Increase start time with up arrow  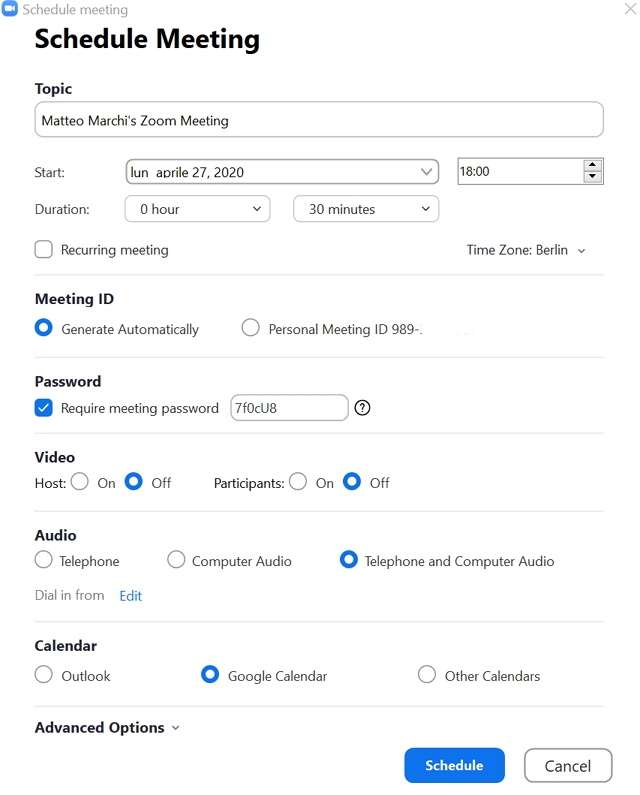coord(592,165)
